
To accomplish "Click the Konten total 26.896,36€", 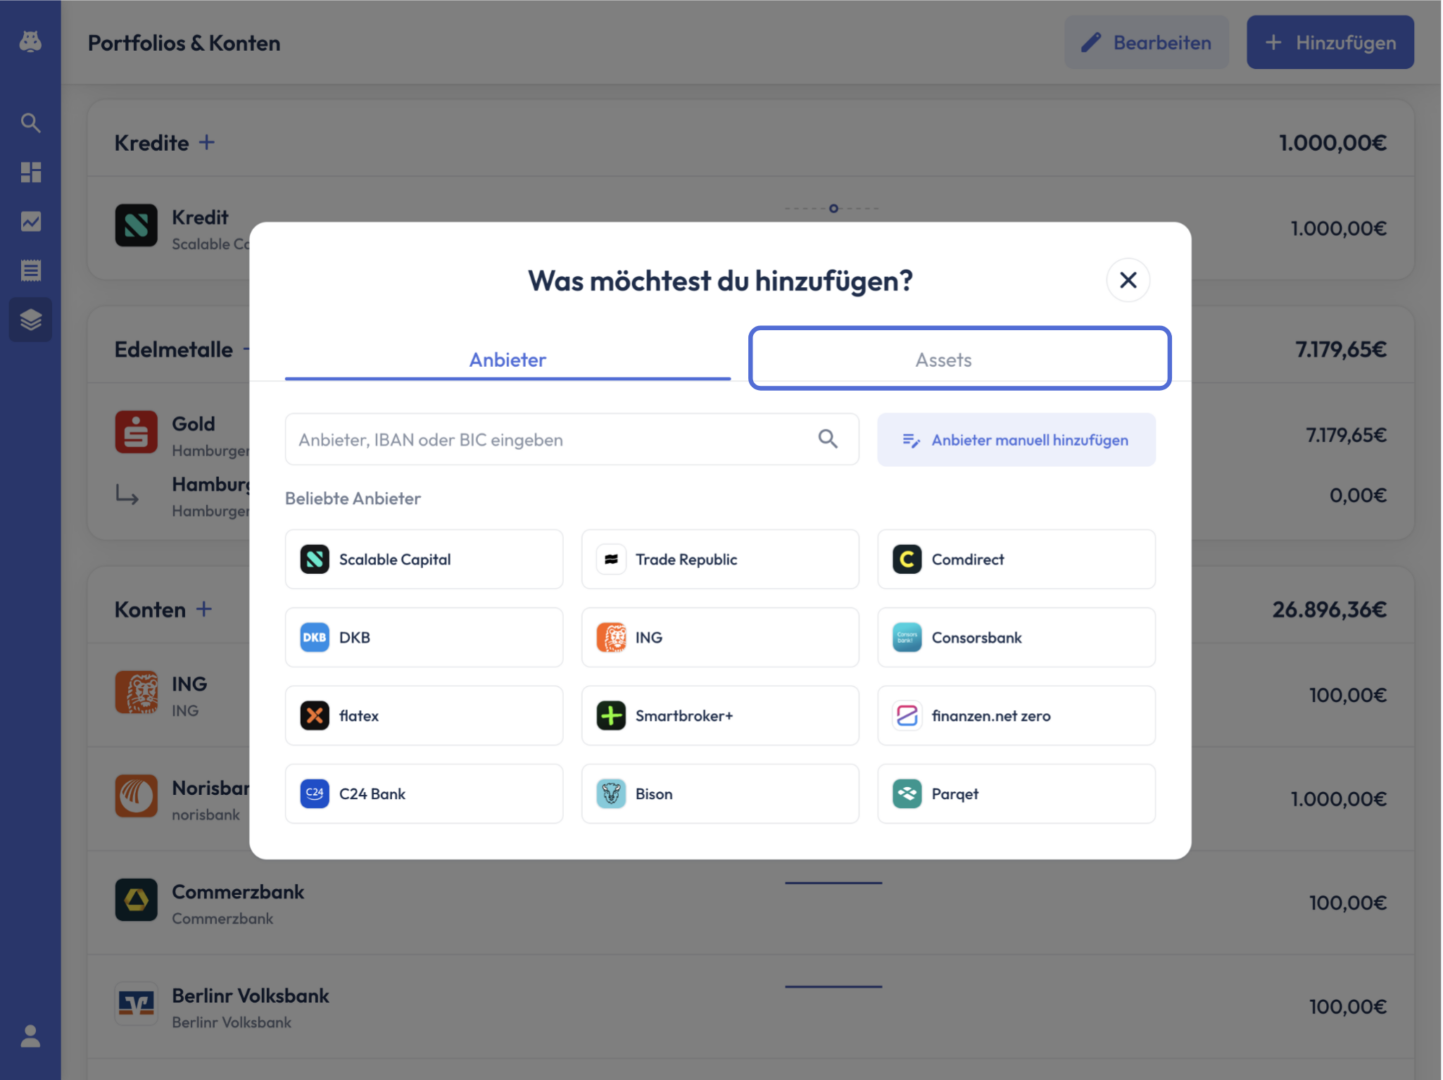I will (x=1329, y=609).
